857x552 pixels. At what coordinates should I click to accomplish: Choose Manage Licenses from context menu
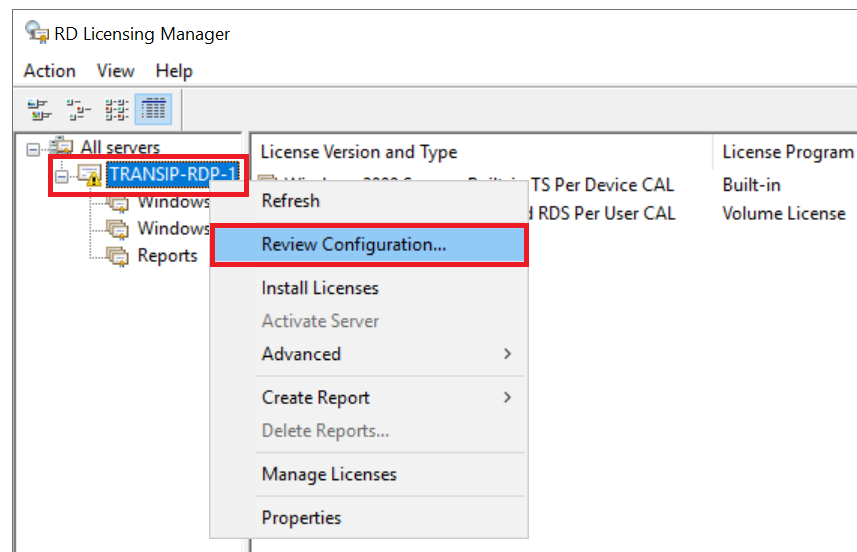point(369,474)
